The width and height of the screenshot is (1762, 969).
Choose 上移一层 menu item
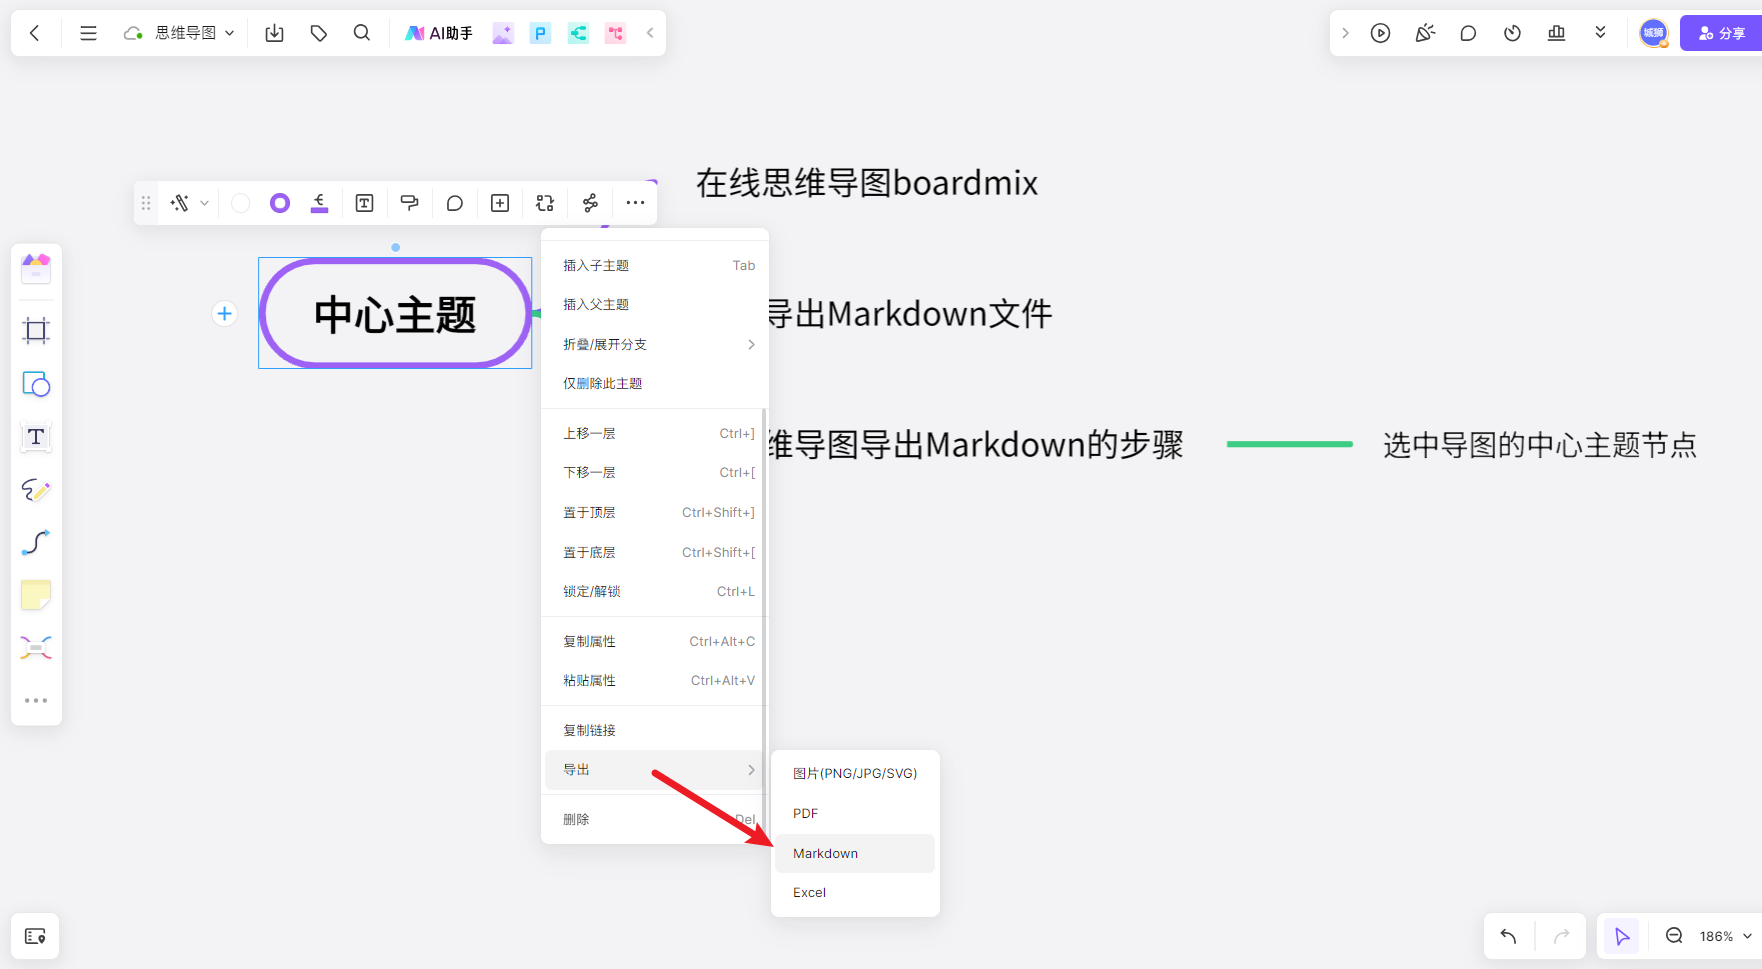(x=655, y=433)
